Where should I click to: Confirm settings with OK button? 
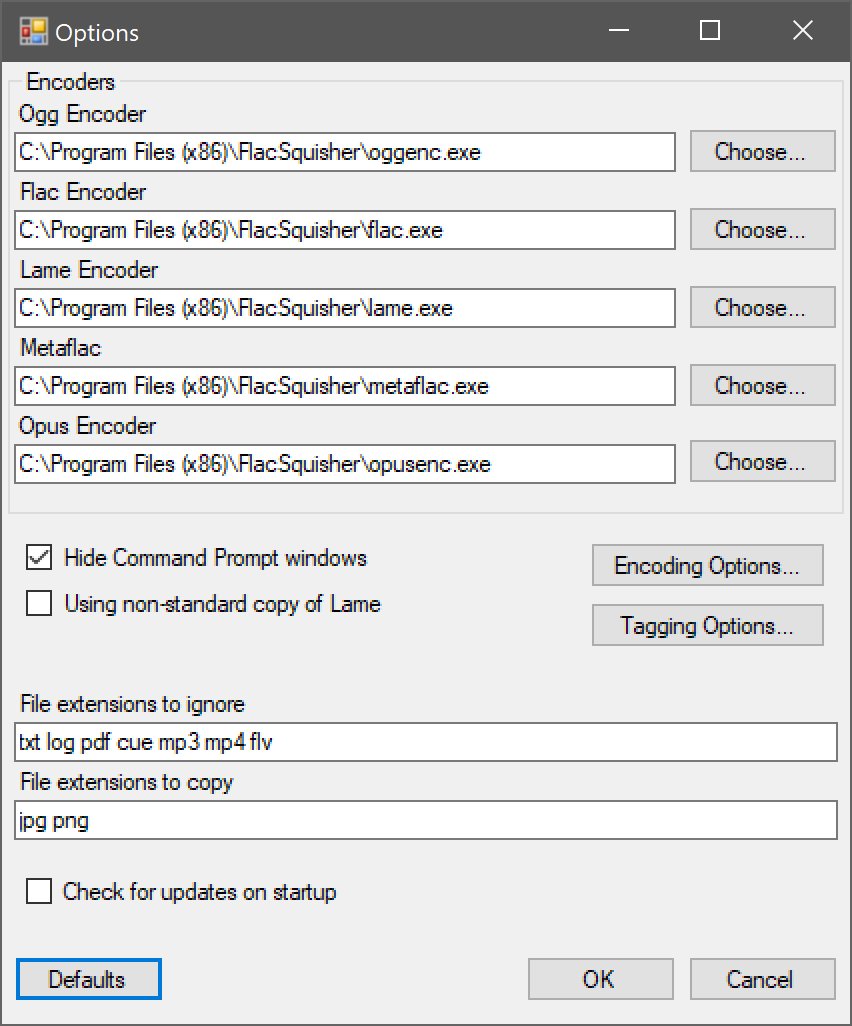pos(600,979)
